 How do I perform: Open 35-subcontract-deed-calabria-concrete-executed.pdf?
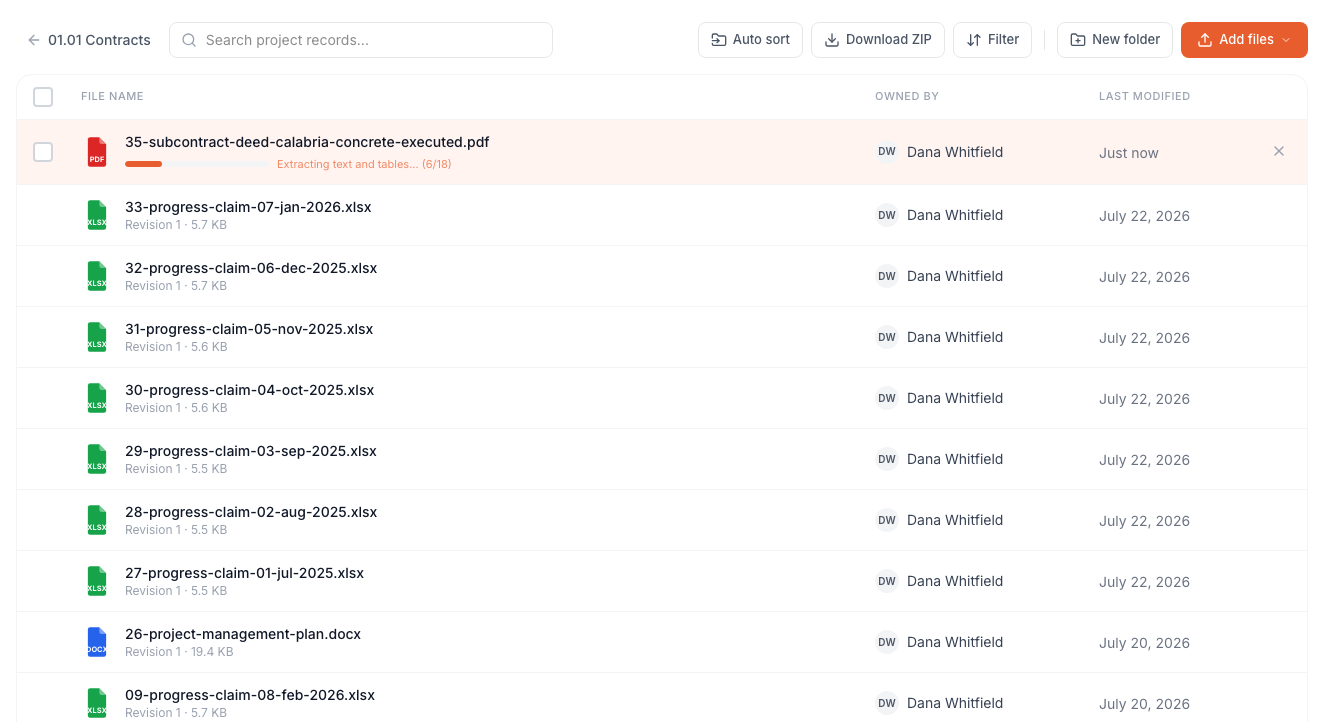pos(307,143)
